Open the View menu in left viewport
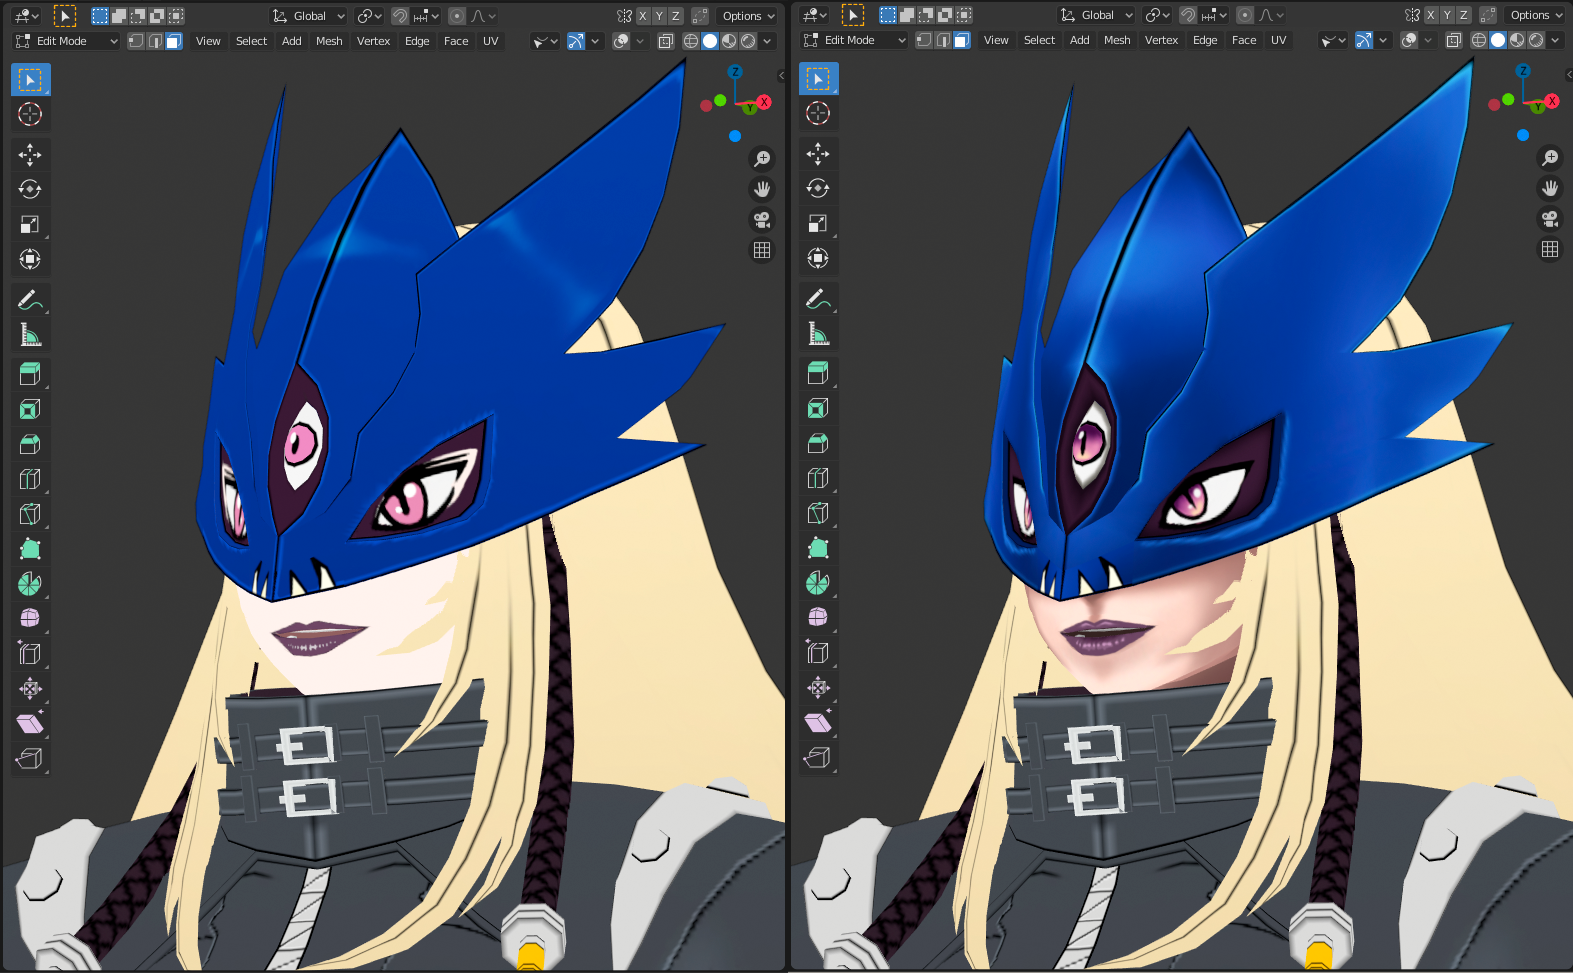The height and width of the screenshot is (973, 1573). point(208,41)
